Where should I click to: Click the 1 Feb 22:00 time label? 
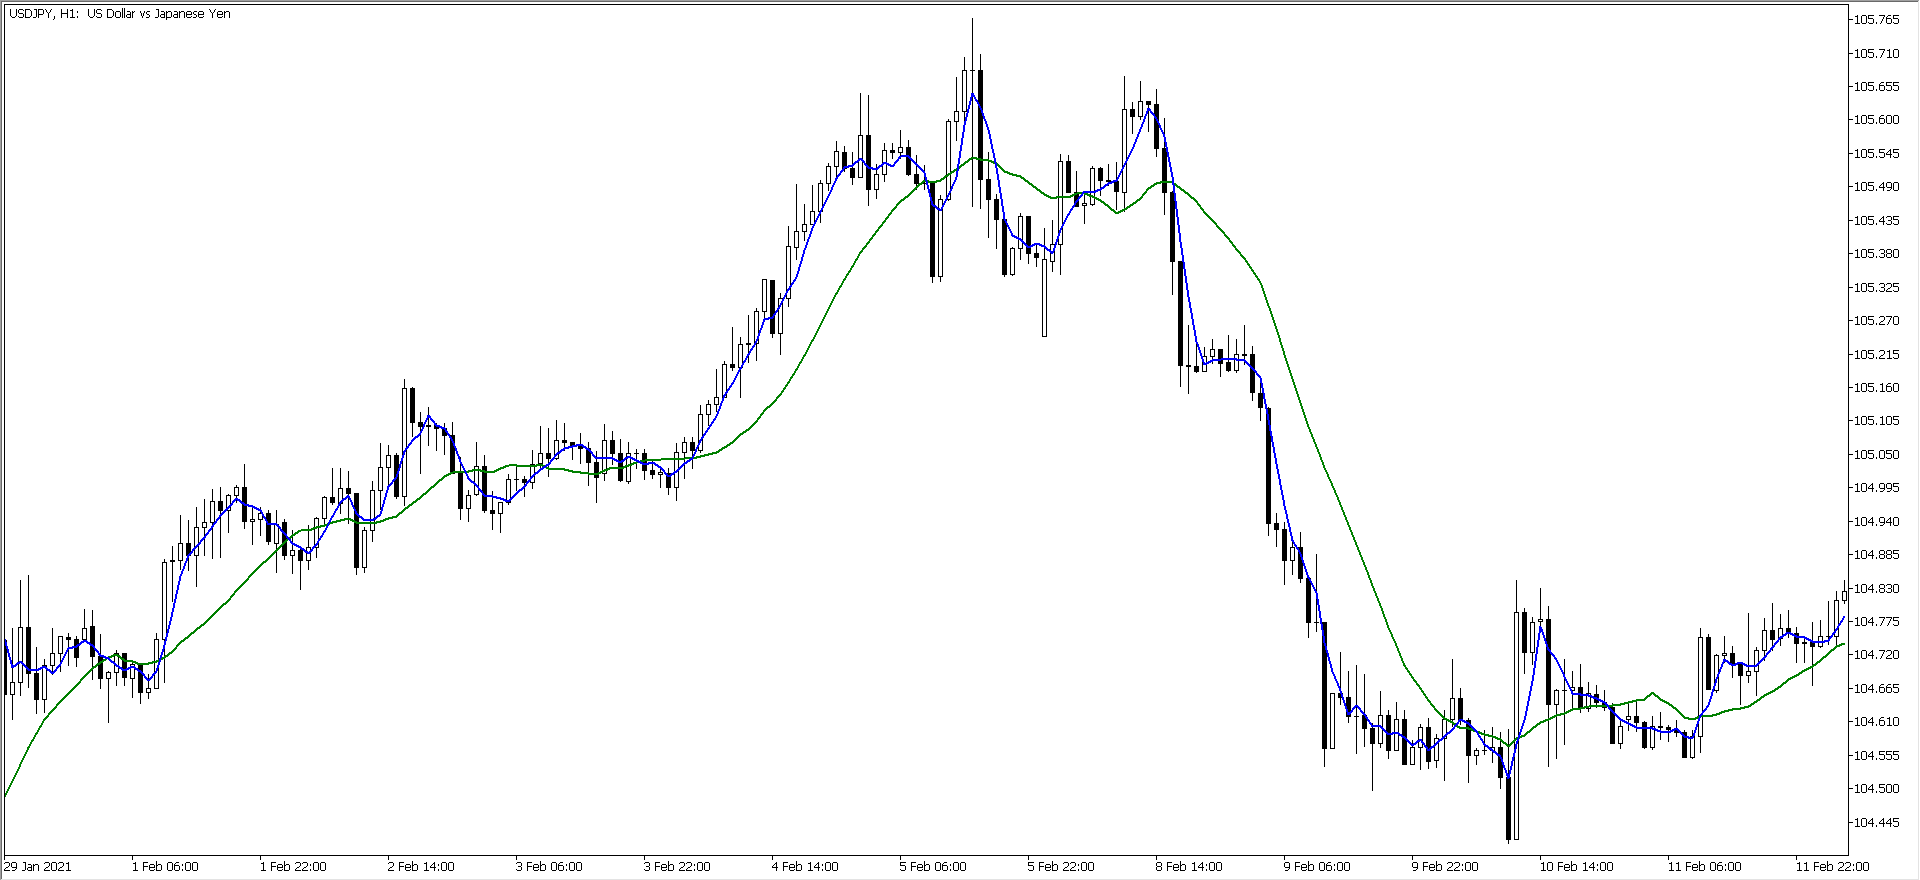coord(293,867)
